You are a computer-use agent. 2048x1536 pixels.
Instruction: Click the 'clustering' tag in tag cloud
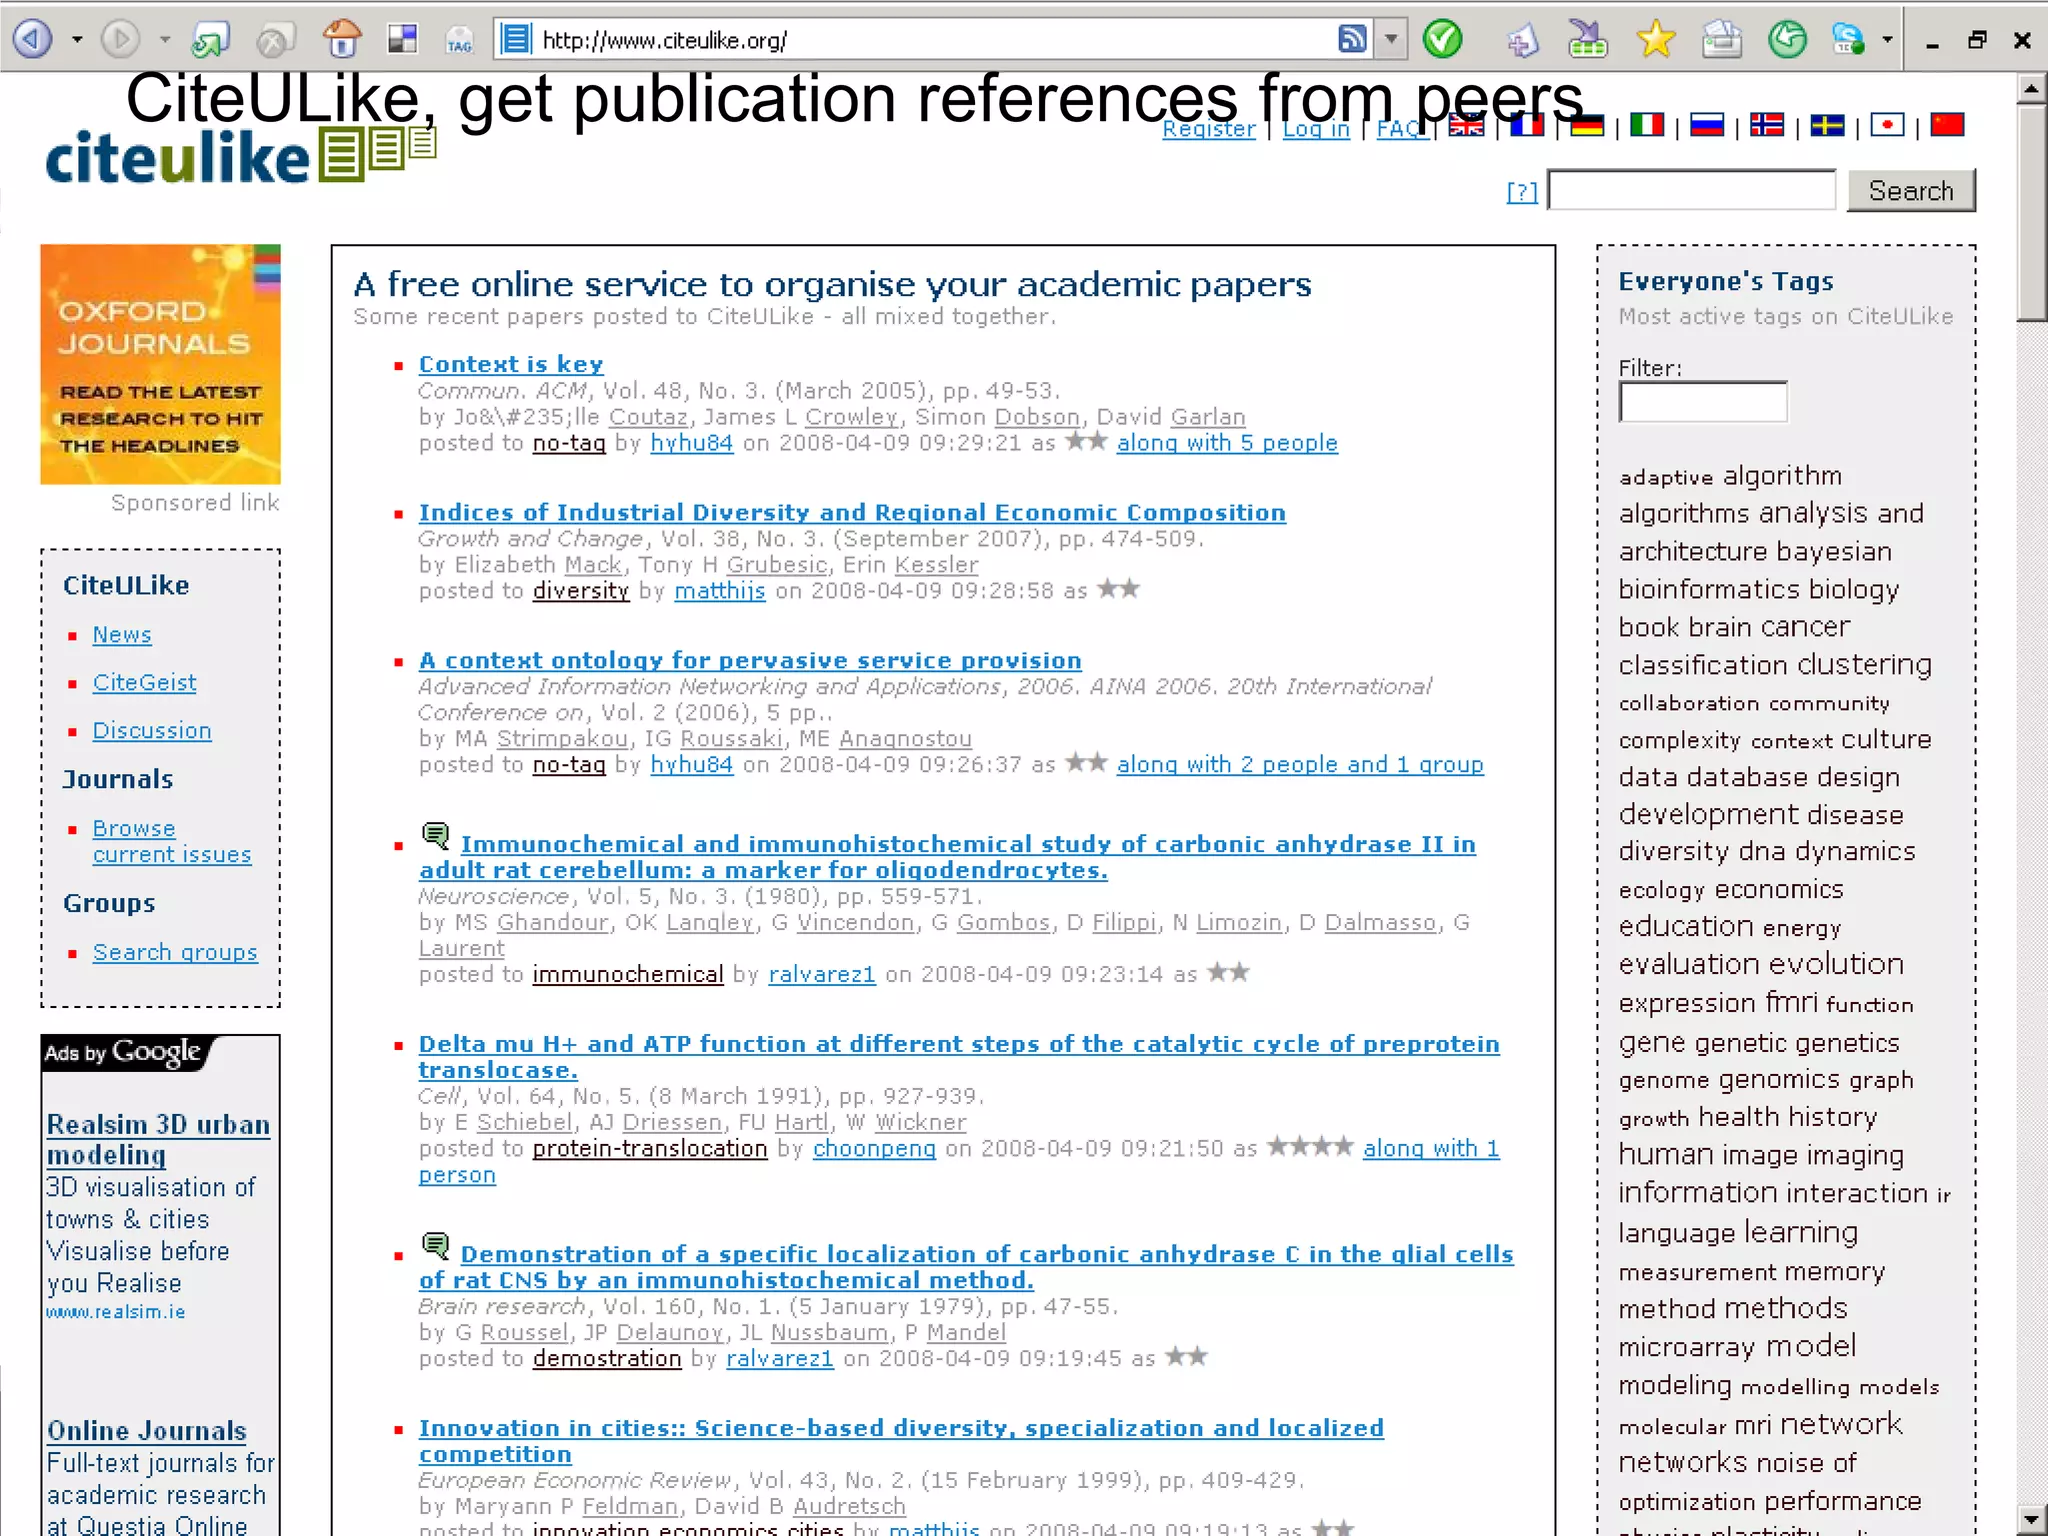point(1863,665)
